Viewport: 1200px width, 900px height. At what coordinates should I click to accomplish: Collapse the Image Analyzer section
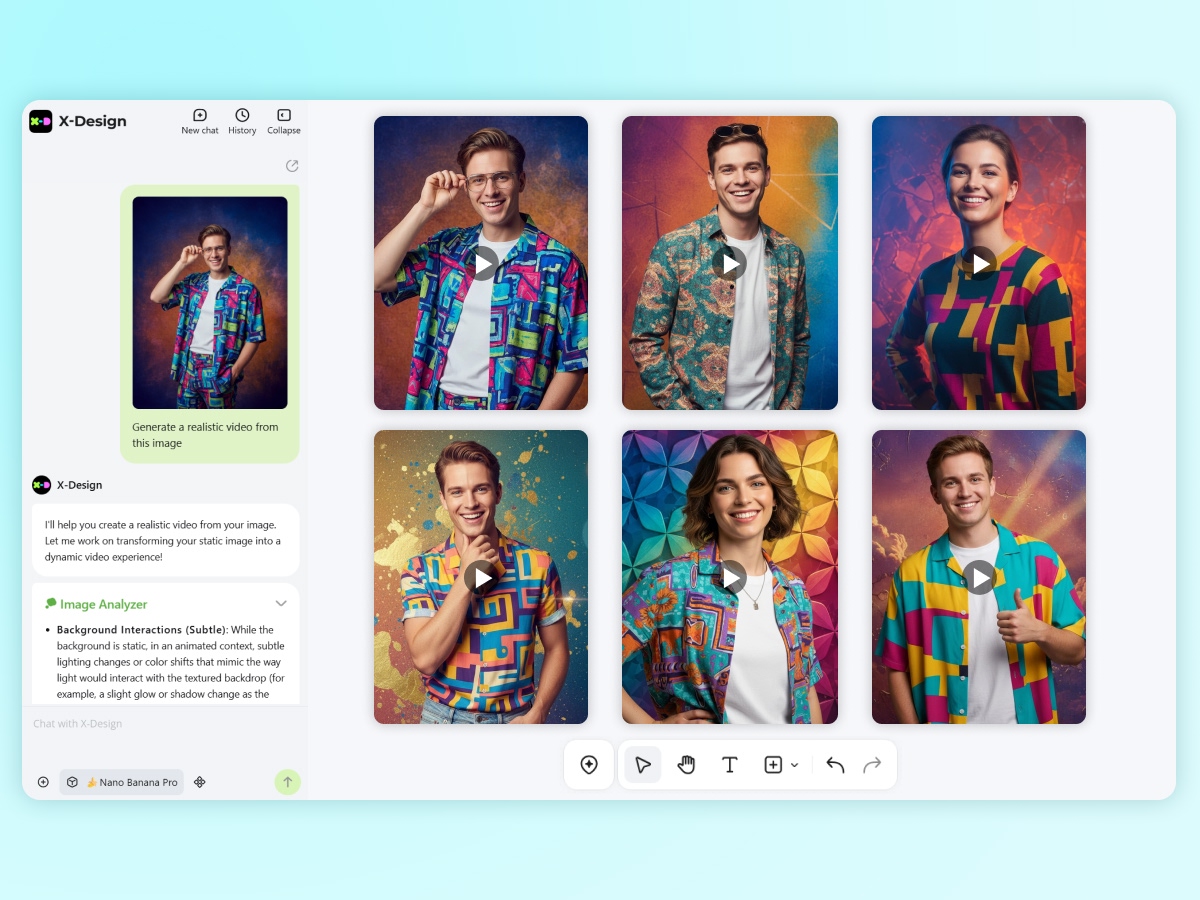pyautogui.click(x=281, y=604)
